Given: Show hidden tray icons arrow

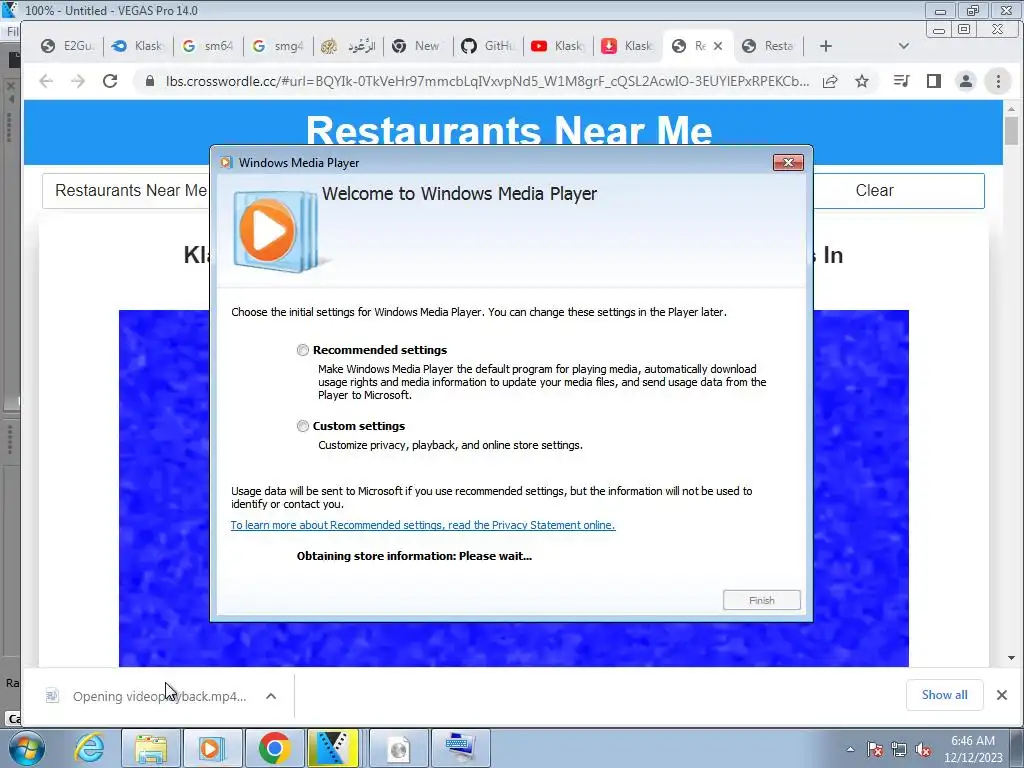Looking at the screenshot, I should coord(850,749).
